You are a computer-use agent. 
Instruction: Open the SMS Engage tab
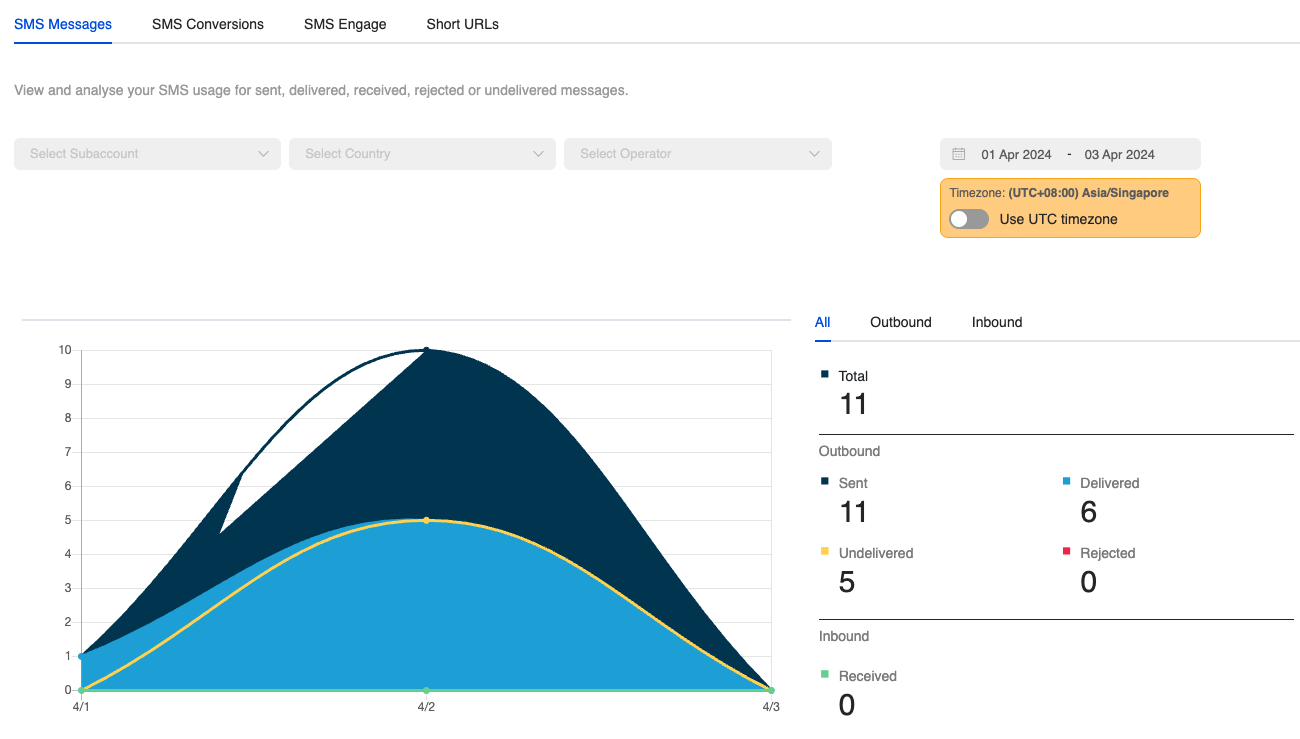[x=345, y=24]
